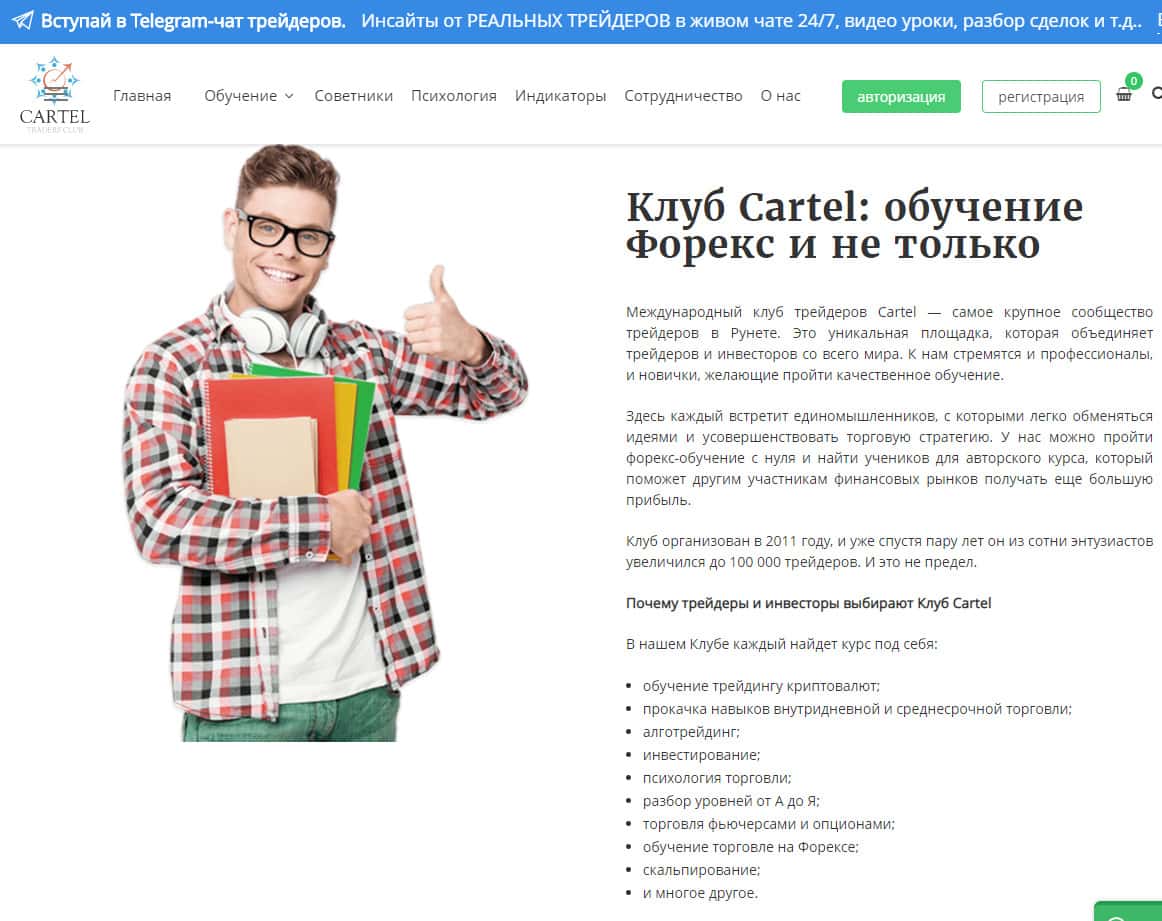Click the search magnifier icon
This screenshot has height=921, width=1162.
[1157, 93]
